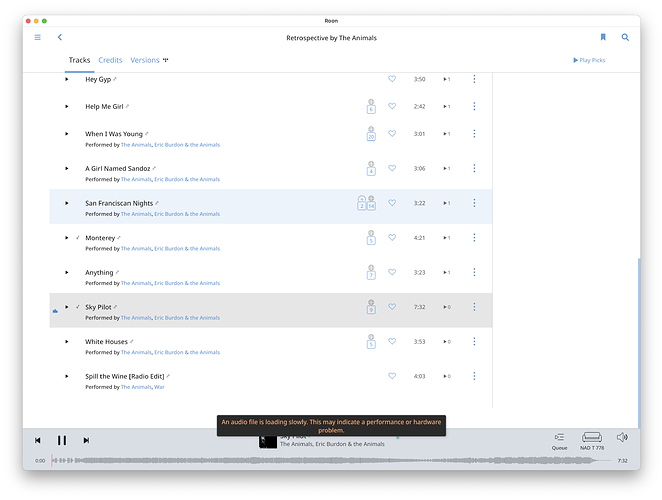Switch to the Versions tab
Screen dimensions: 662x500
point(145,60)
